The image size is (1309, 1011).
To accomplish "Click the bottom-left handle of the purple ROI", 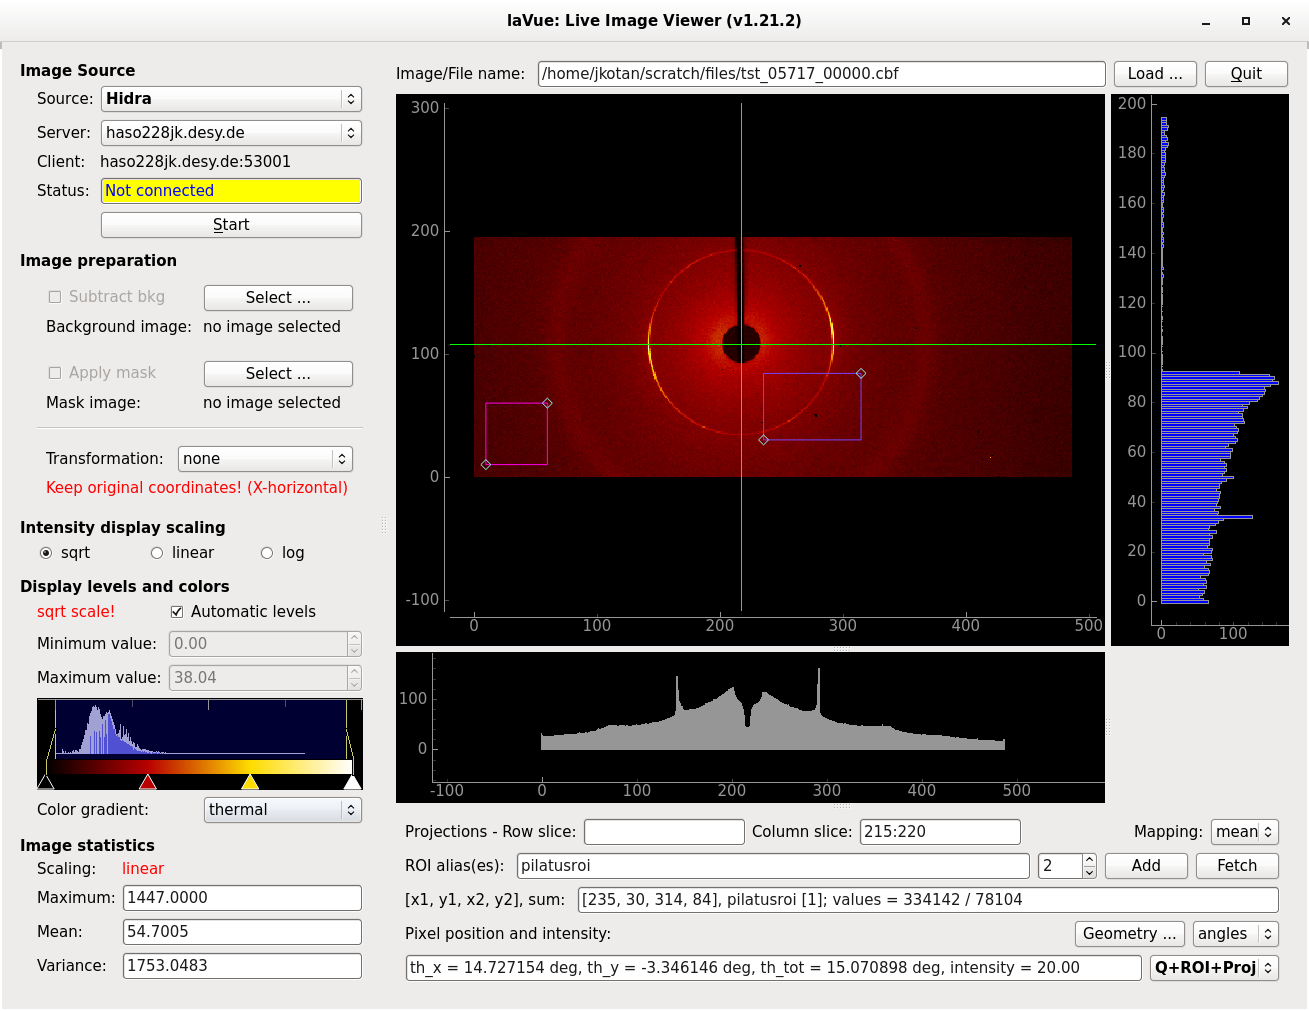I will point(764,440).
